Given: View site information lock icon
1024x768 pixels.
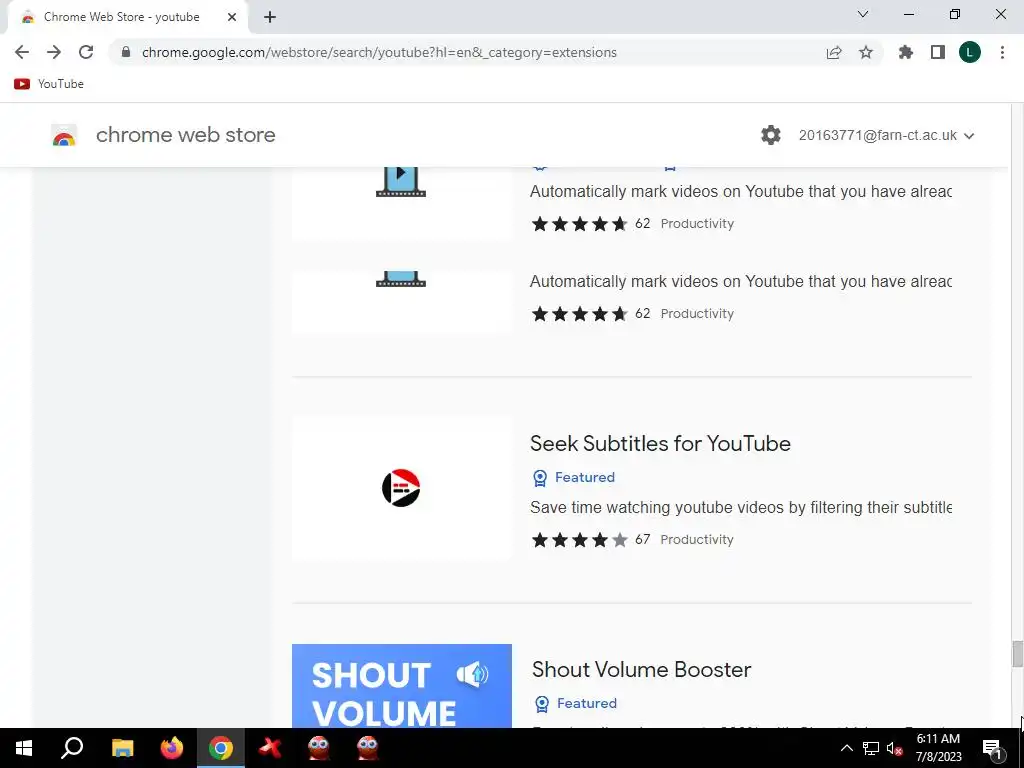Looking at the screenshot, I should pyautogui.click(x=126, y=52).
